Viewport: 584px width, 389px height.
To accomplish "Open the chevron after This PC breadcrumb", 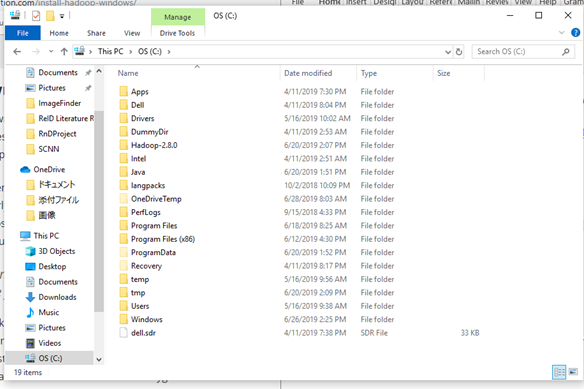I will [131, 51].
